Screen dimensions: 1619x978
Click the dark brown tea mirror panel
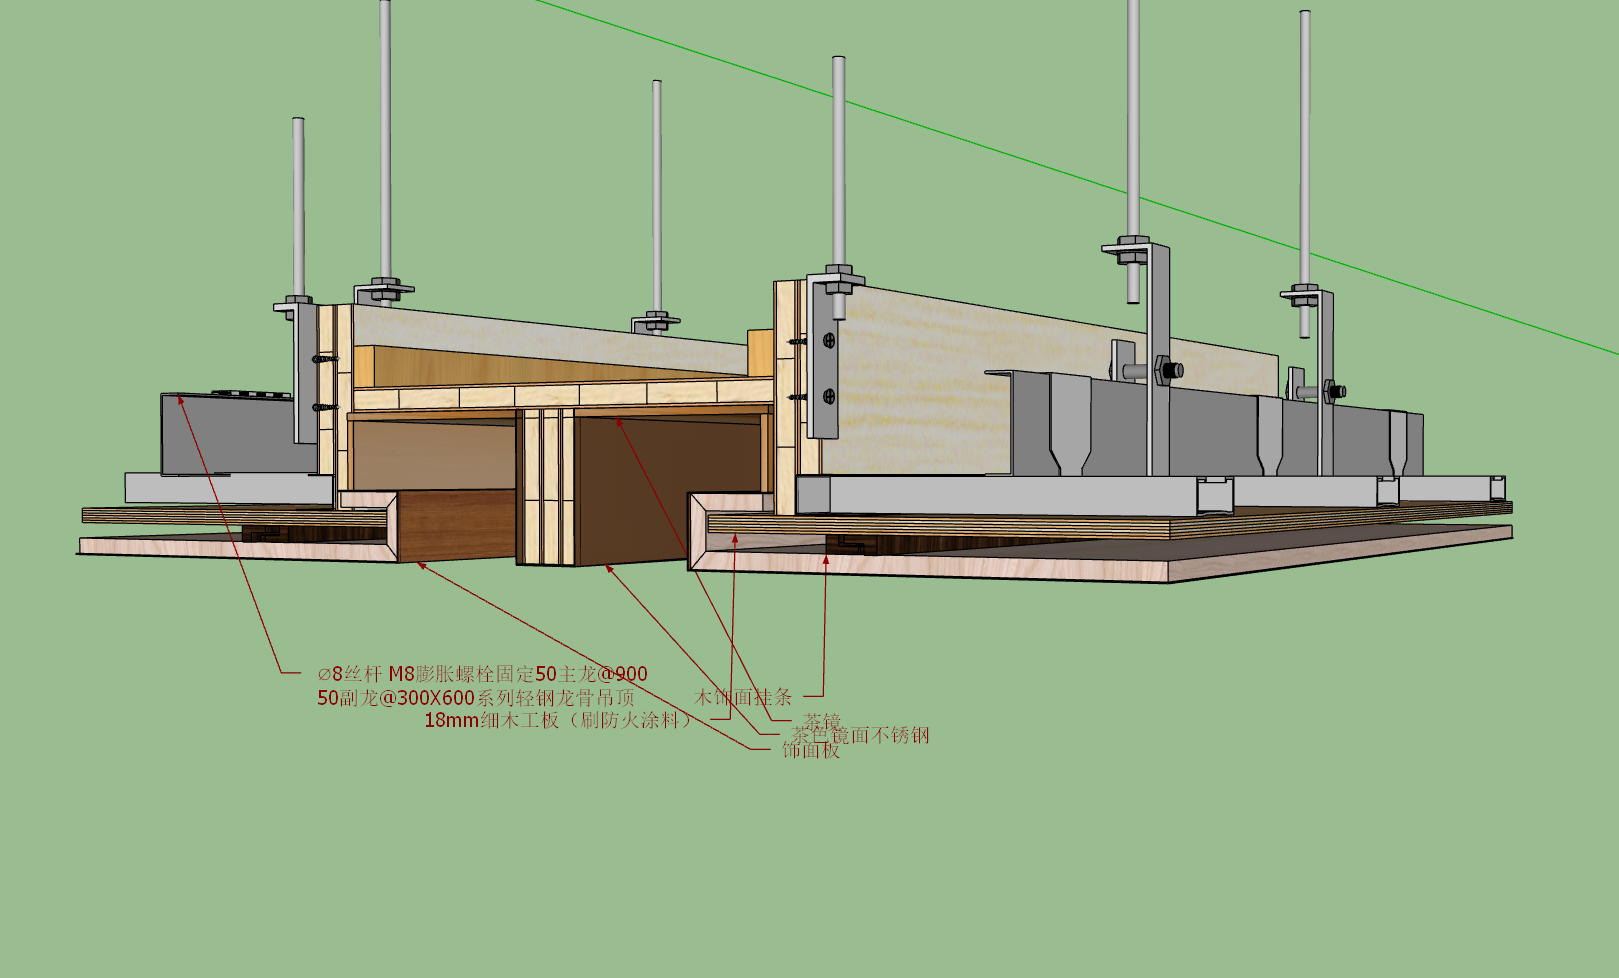pos(631,490)
